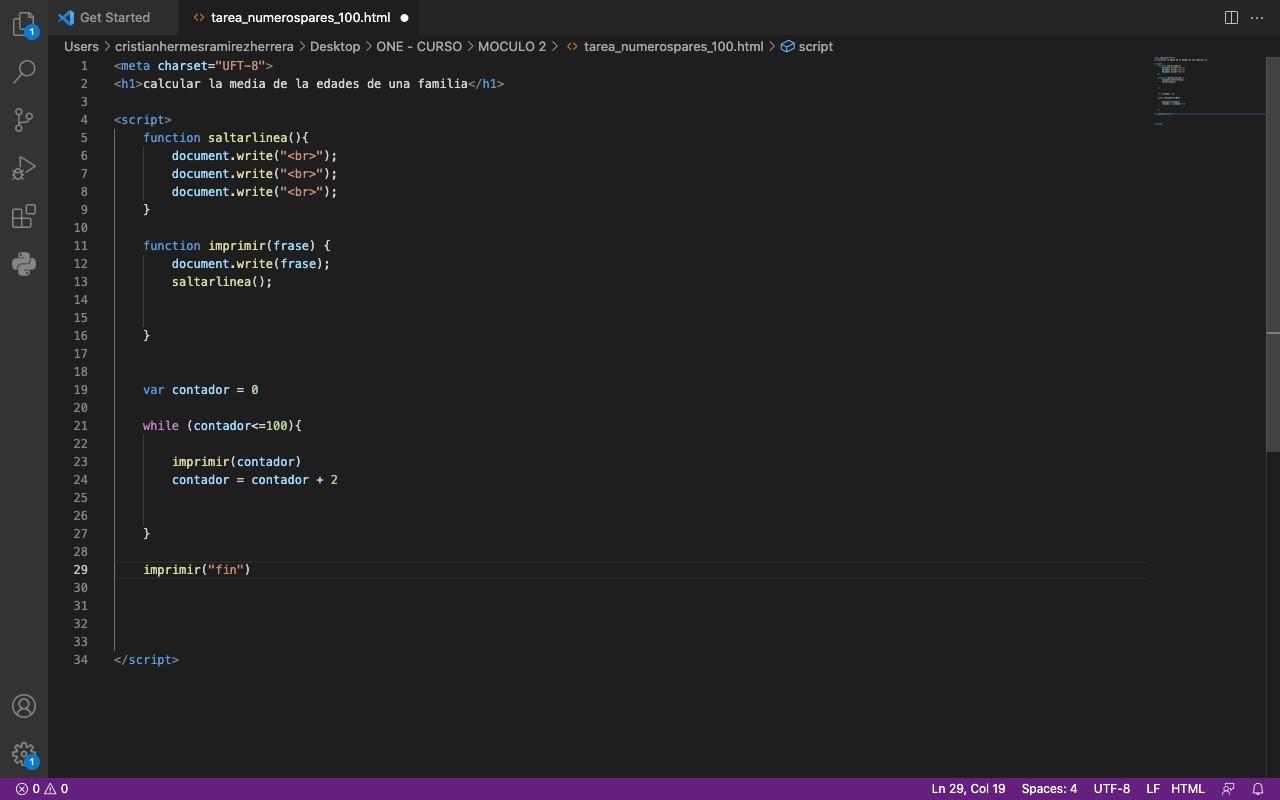This screenshot has width=1280, height=800.
Task: Click the closing </script> tag
Action: point(146,660)
